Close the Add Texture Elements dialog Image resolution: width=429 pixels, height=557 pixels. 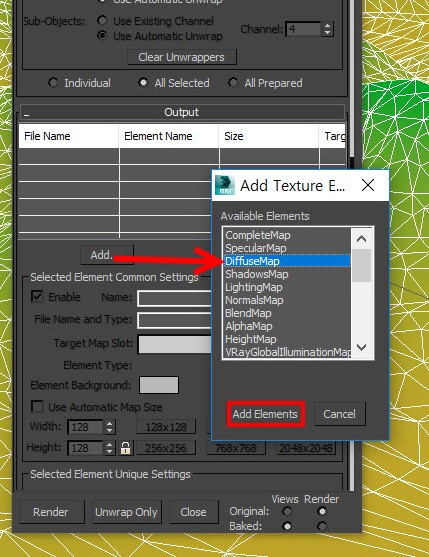click(368, 185)
